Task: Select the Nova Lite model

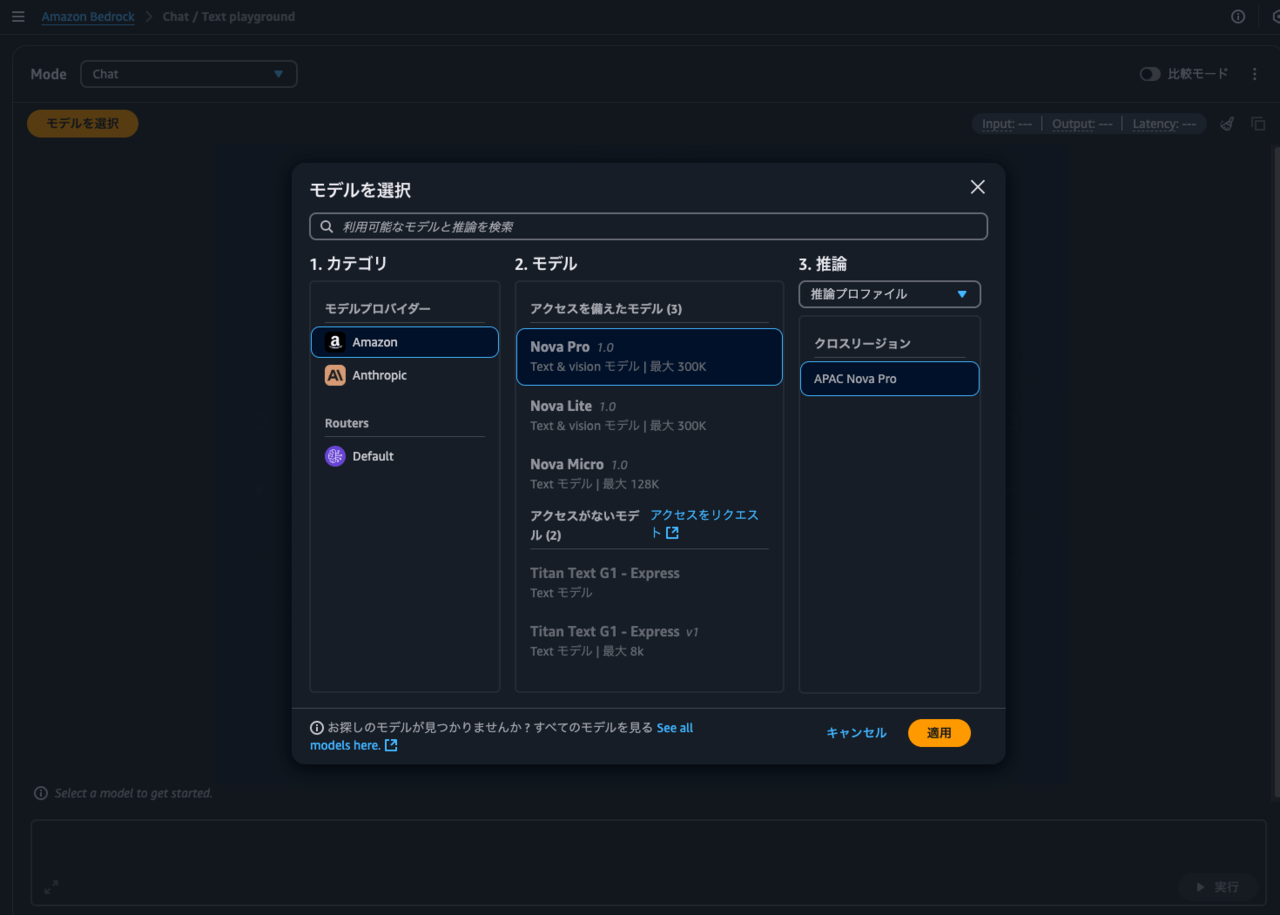Action: [649, 416]
